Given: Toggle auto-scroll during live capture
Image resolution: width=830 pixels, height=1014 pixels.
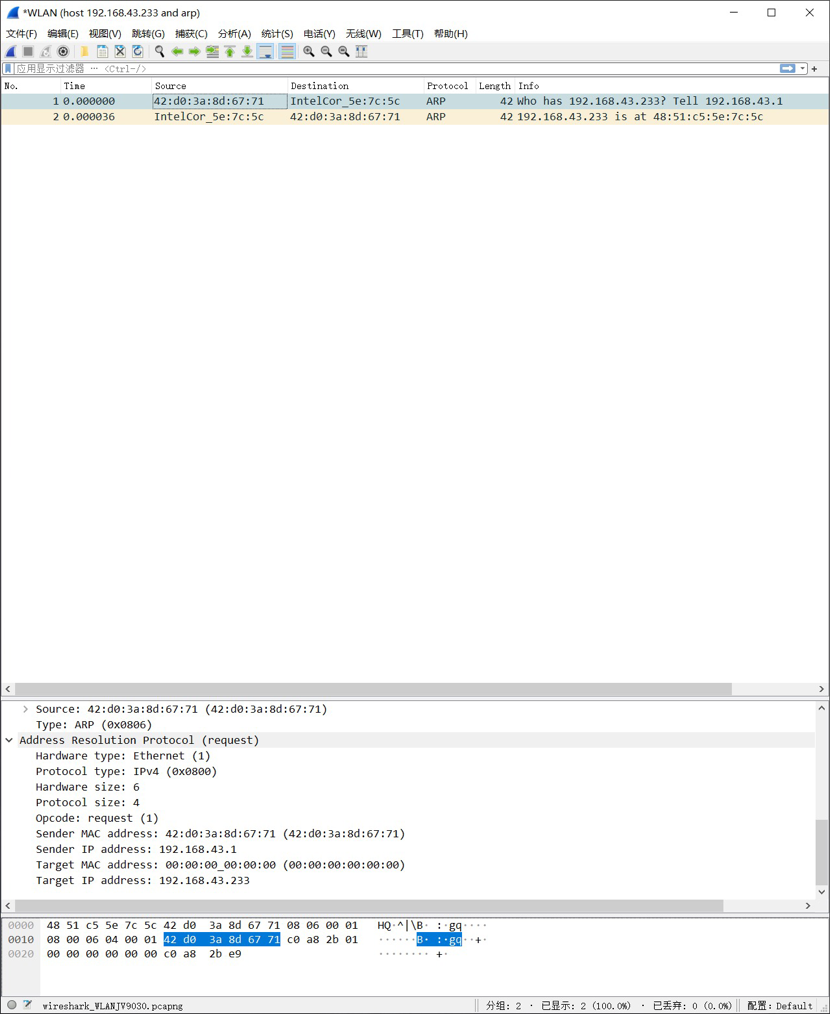Looking at the screenshot, I should (x=265, y=52).
